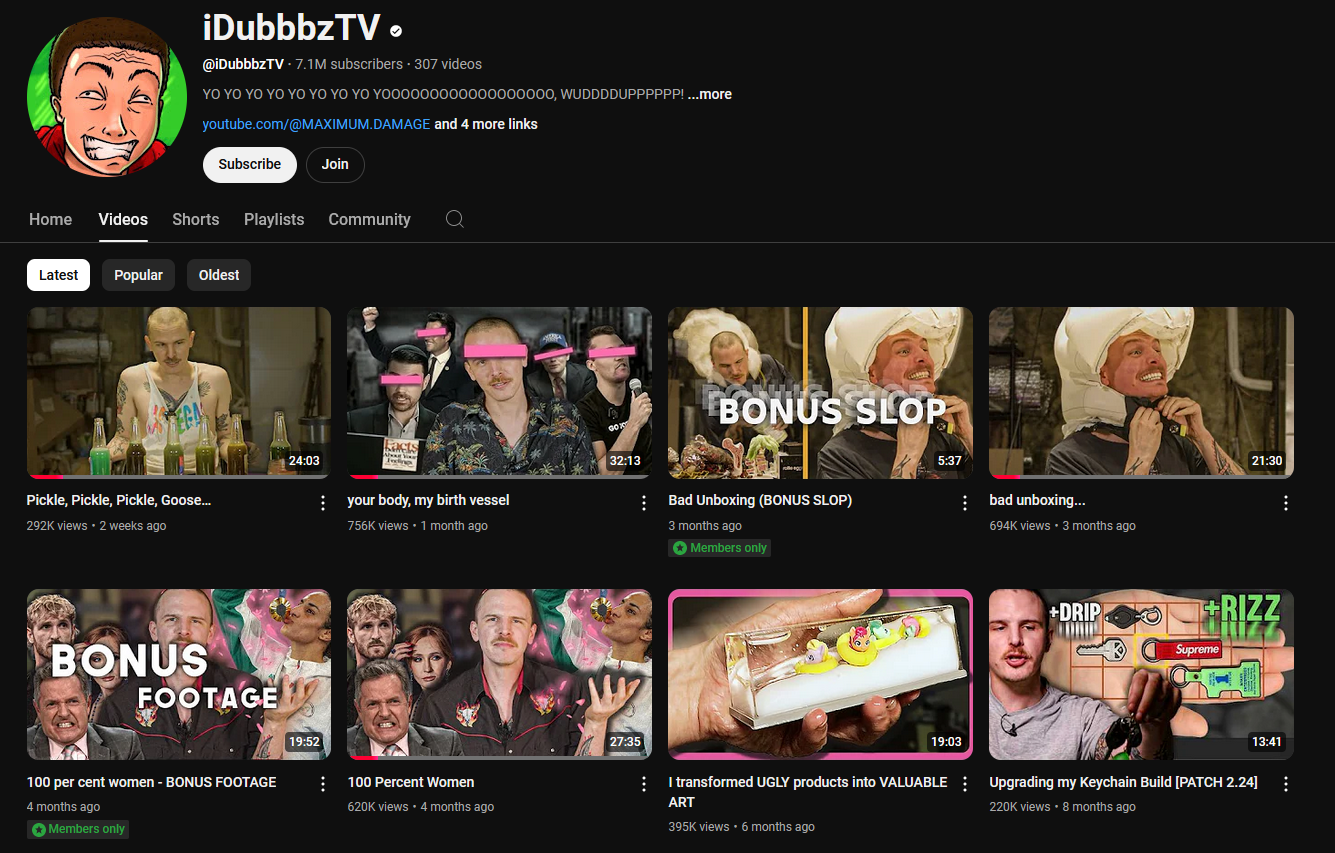Open options menu for your body, my birth vessel

pos(644,503)
